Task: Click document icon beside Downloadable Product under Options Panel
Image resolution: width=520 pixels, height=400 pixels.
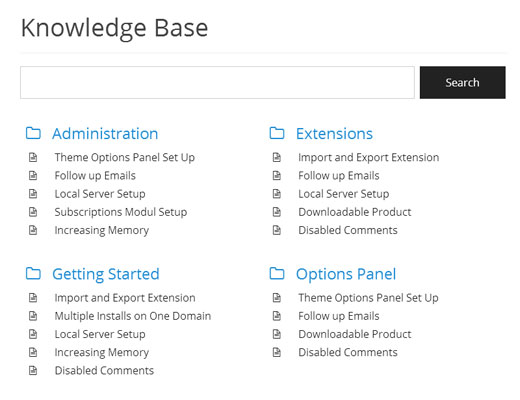Action: [277, 334]
